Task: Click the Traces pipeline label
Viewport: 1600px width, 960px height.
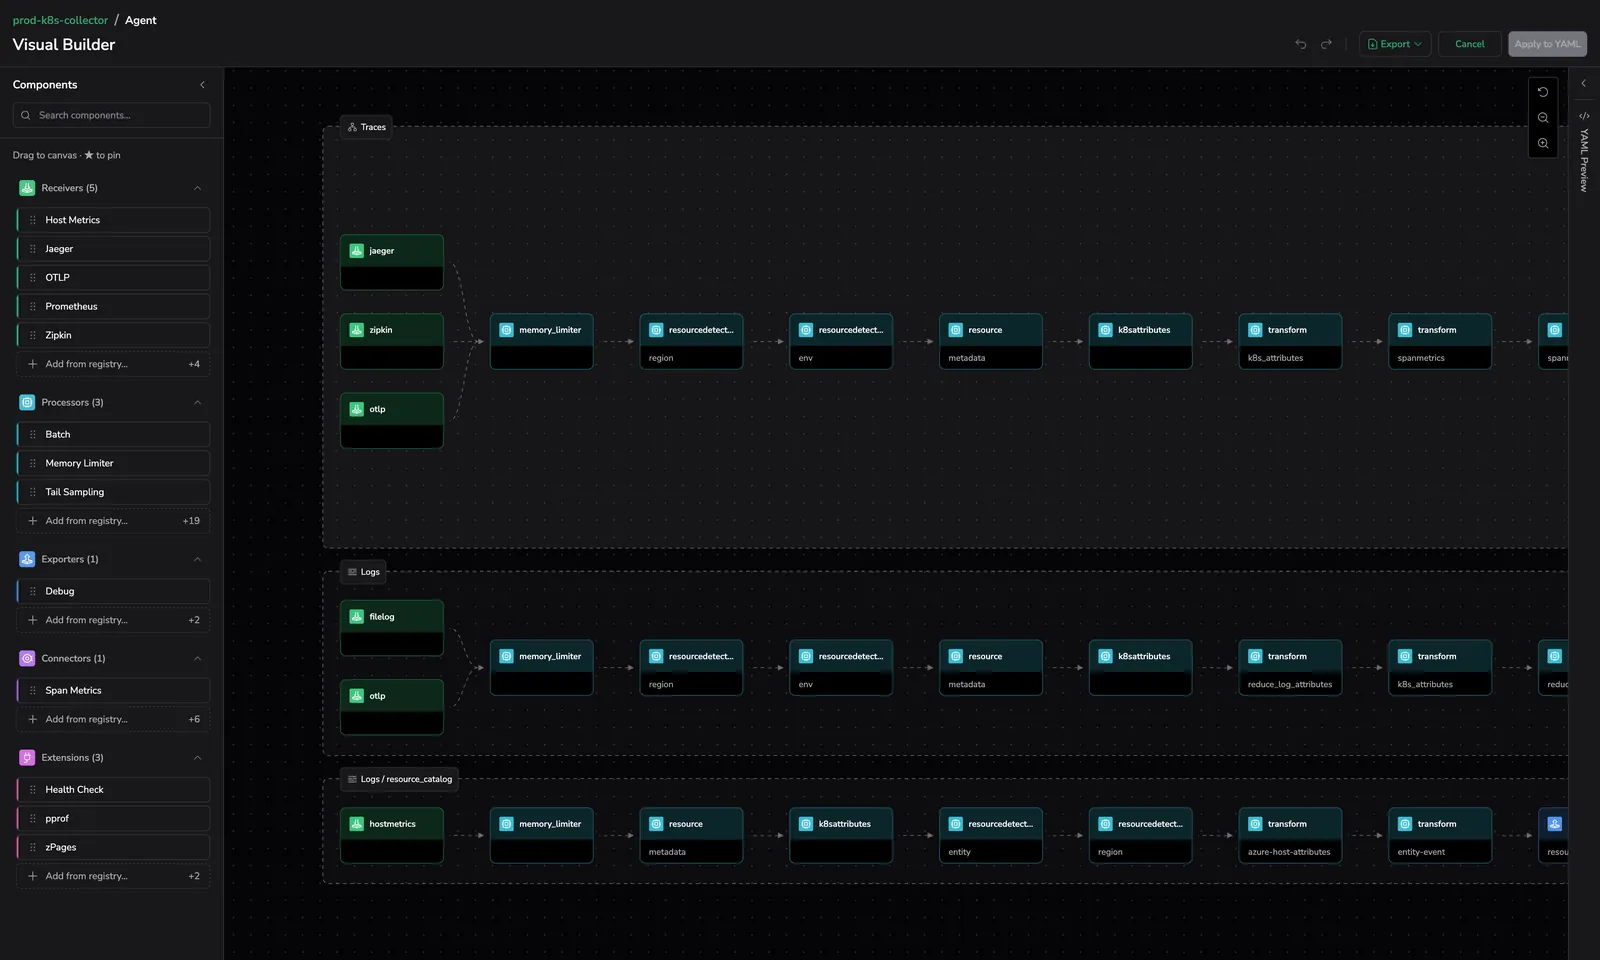Action: (366, 127)
